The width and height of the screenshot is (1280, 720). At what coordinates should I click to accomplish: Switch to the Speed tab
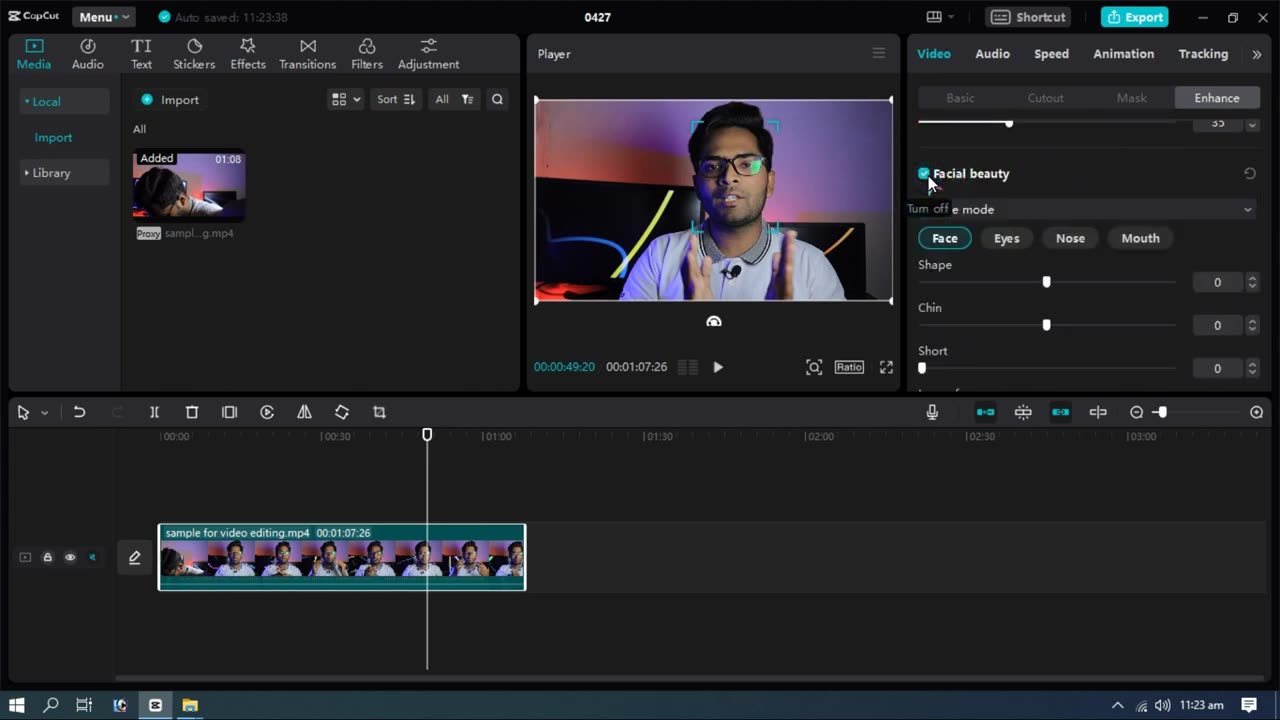pyautogui.click(x=1051, y=54)
